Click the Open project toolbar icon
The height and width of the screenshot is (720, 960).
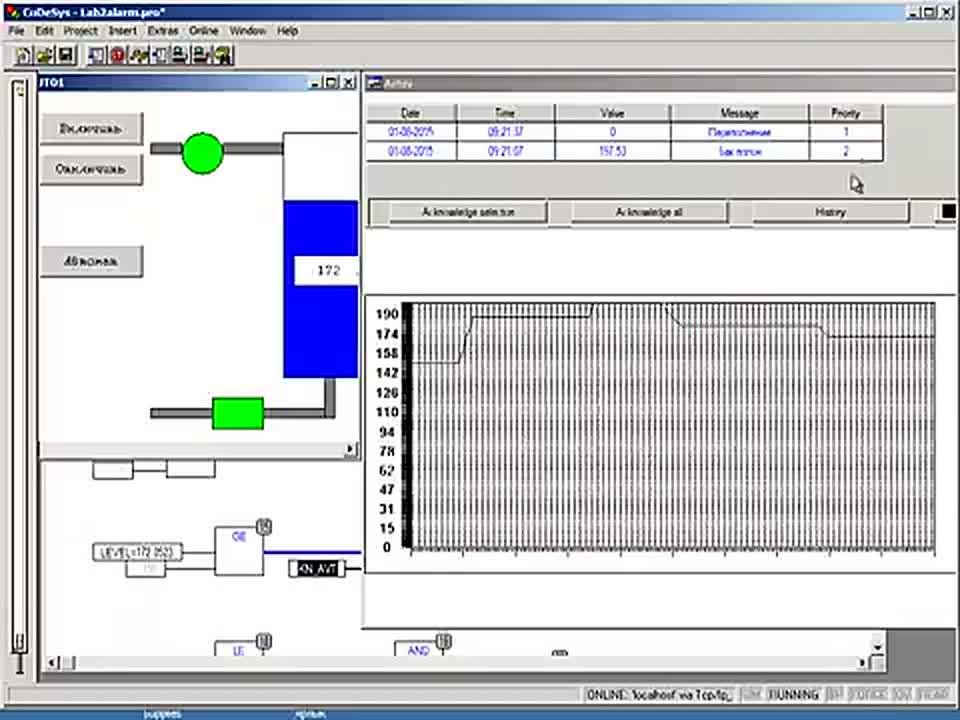[x=43, y=56]
